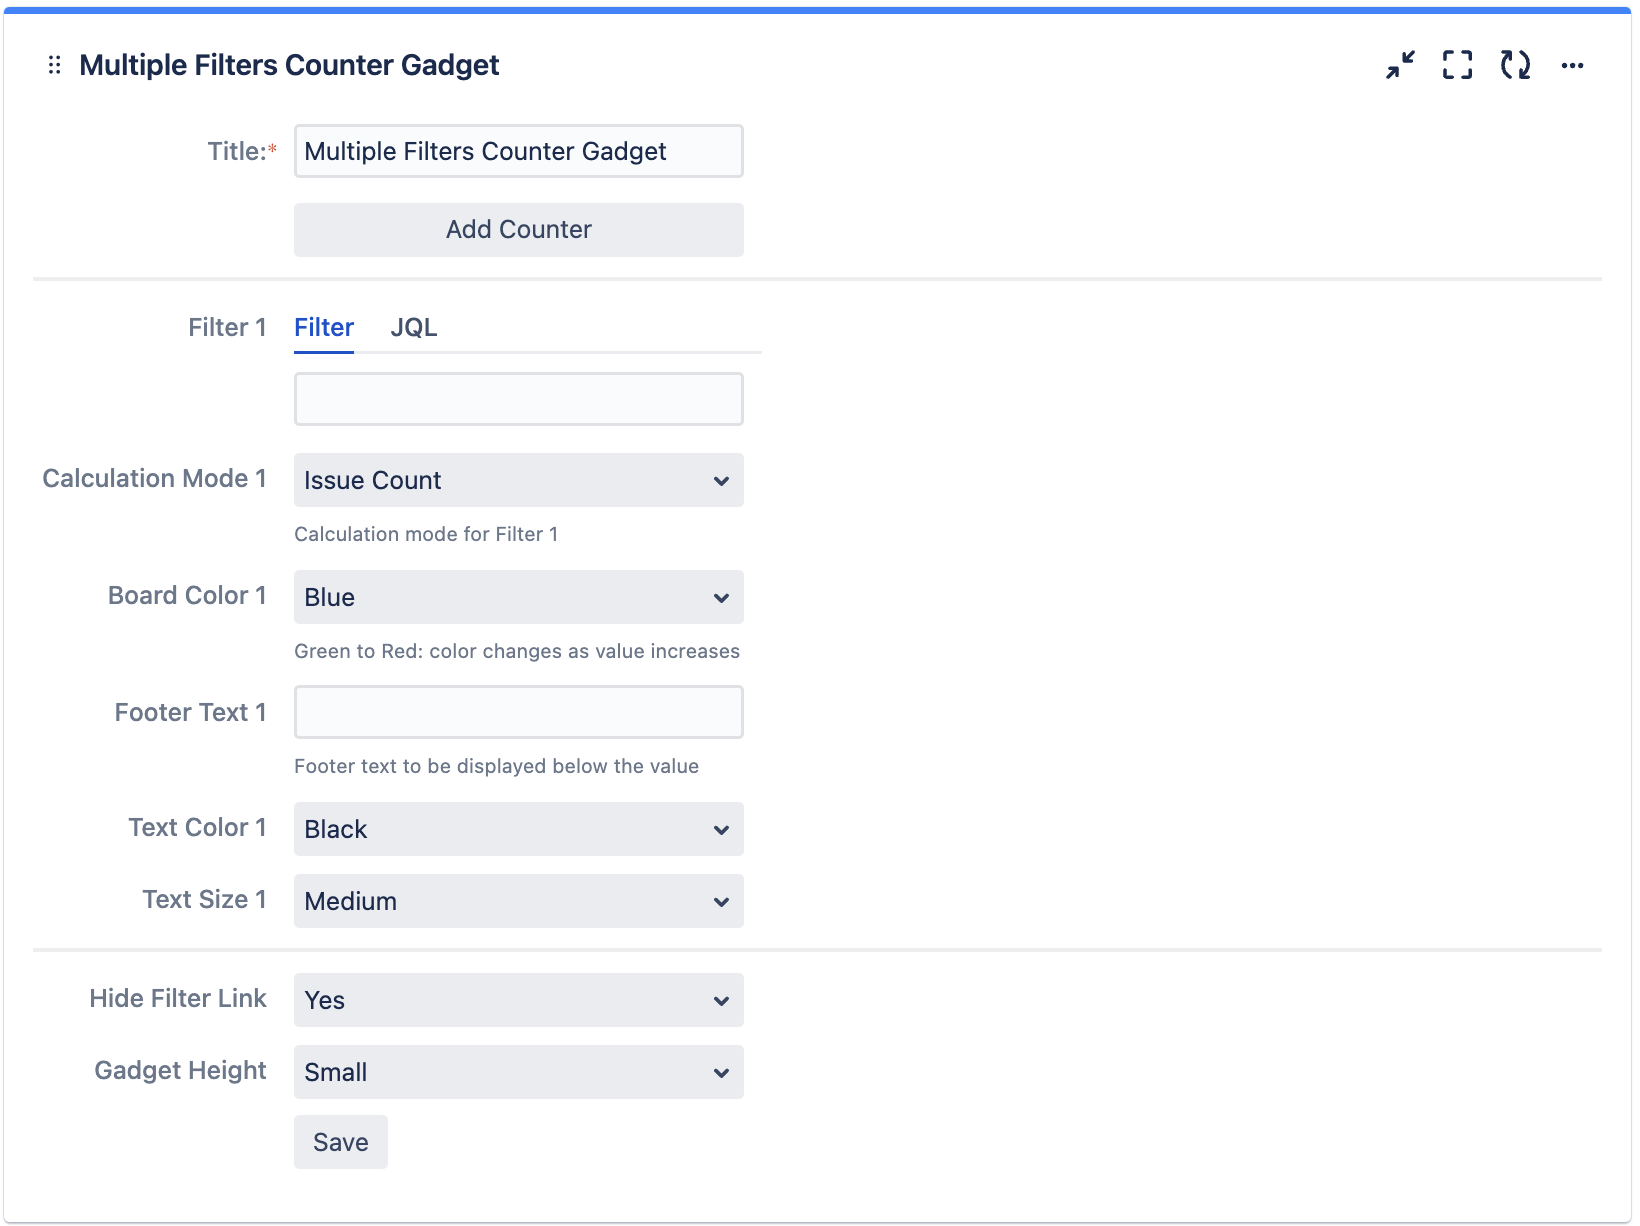Open the Text Color 1 dropdown
The width and height of the screenshot is (1640, 1226).
coord(518,829)
